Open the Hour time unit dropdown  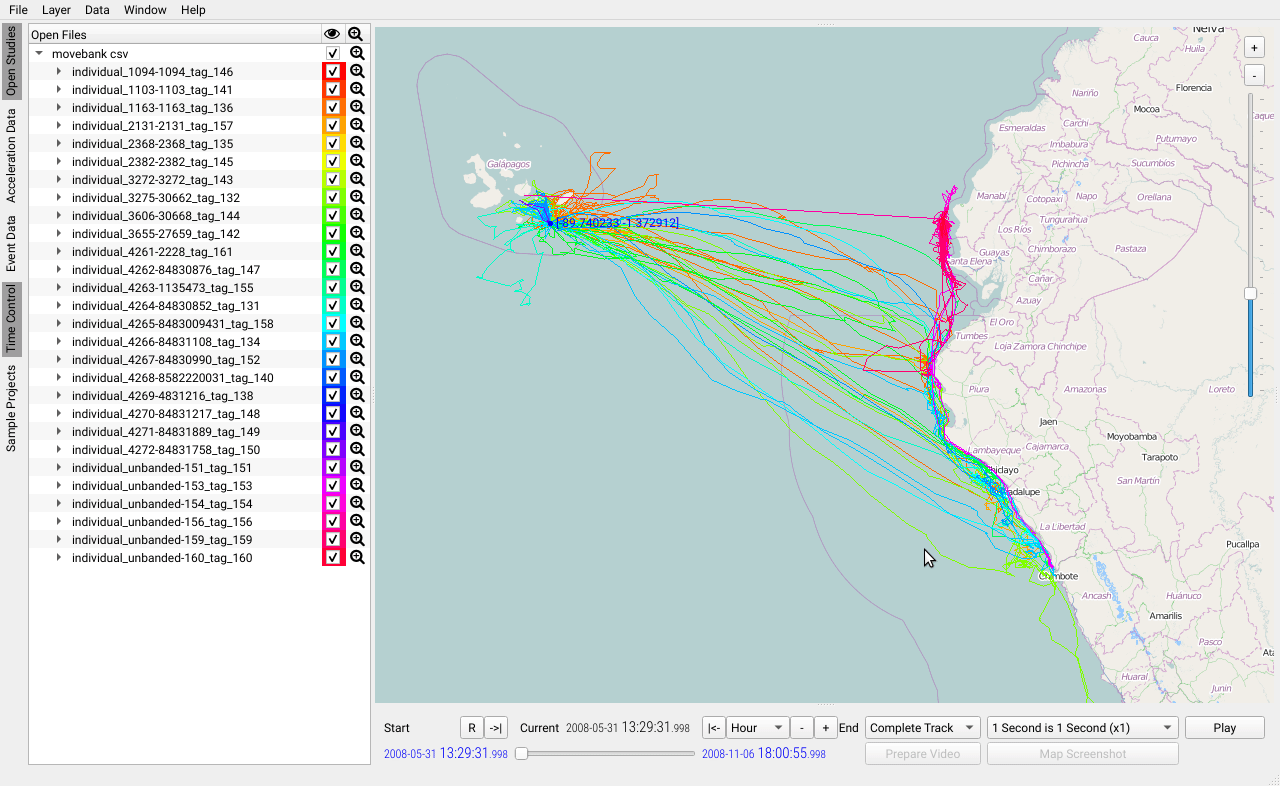(757, 728)
